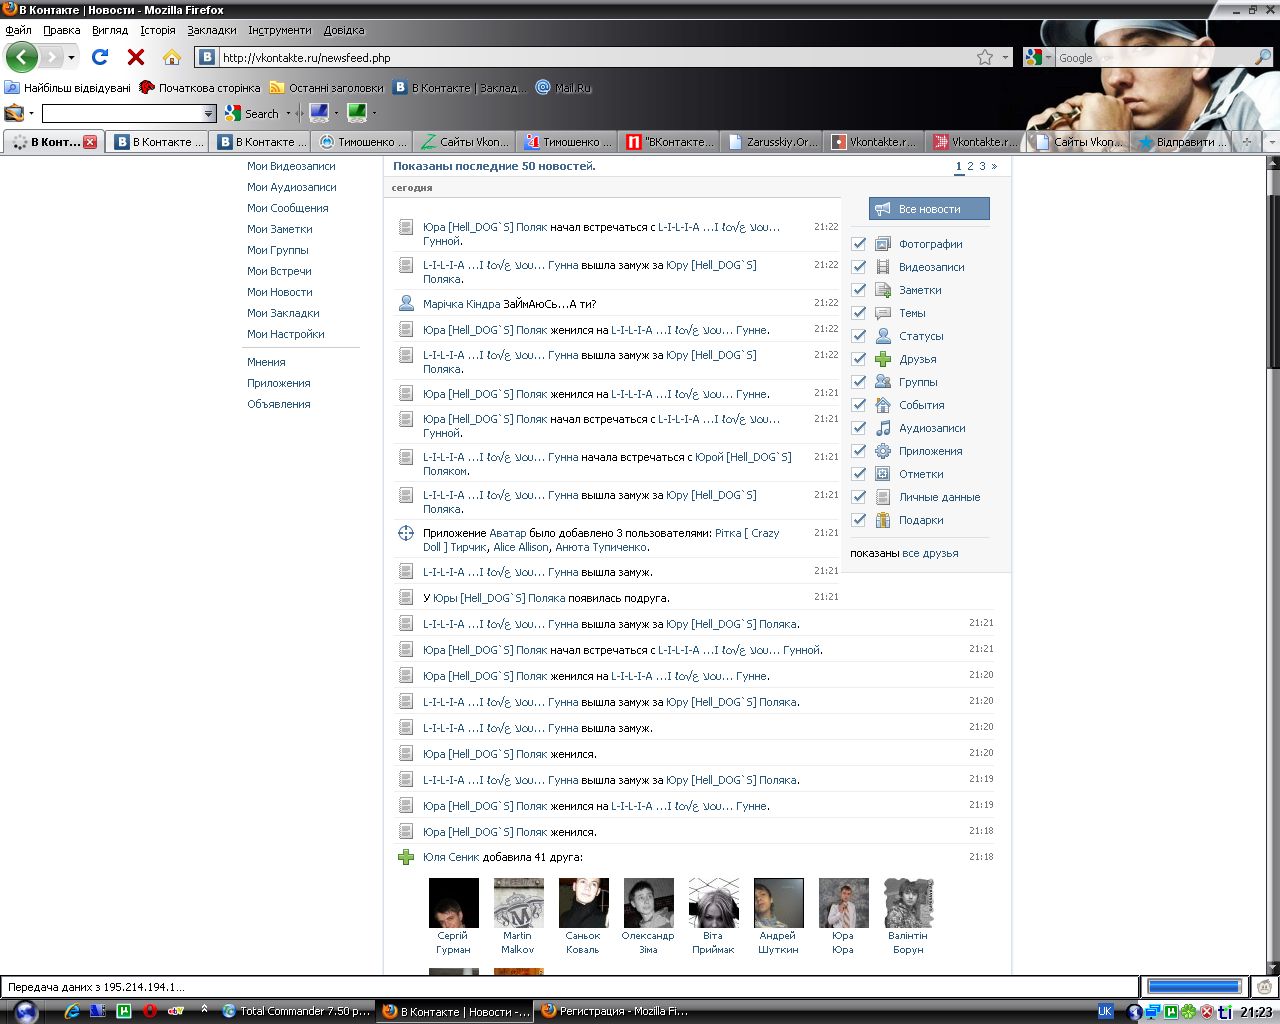
Task: Uncheck the Видеозаписи news filter checkbox
Action: click(859, 267)
